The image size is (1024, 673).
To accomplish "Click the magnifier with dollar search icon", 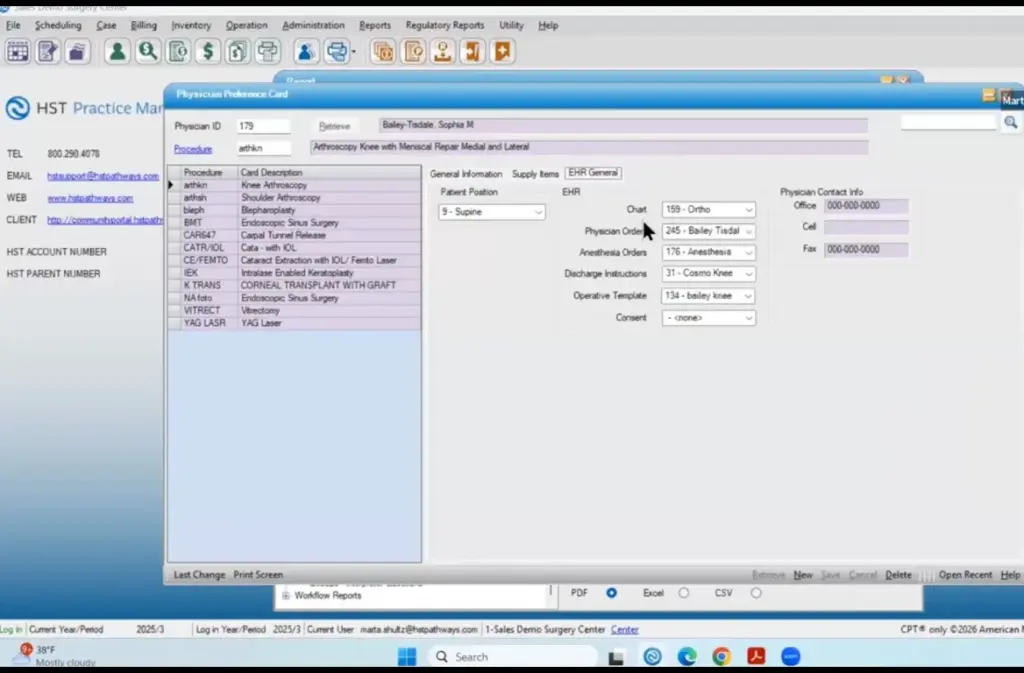I will pyautogui.click(x=148, y=52).
